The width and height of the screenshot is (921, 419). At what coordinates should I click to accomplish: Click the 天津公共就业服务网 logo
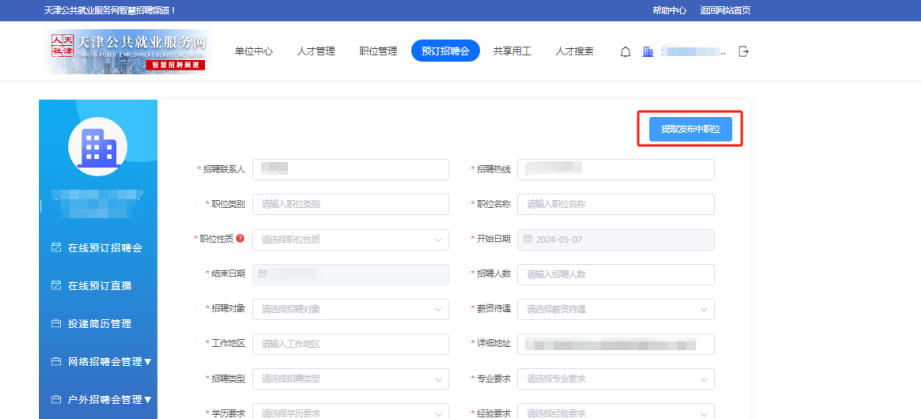127,51
